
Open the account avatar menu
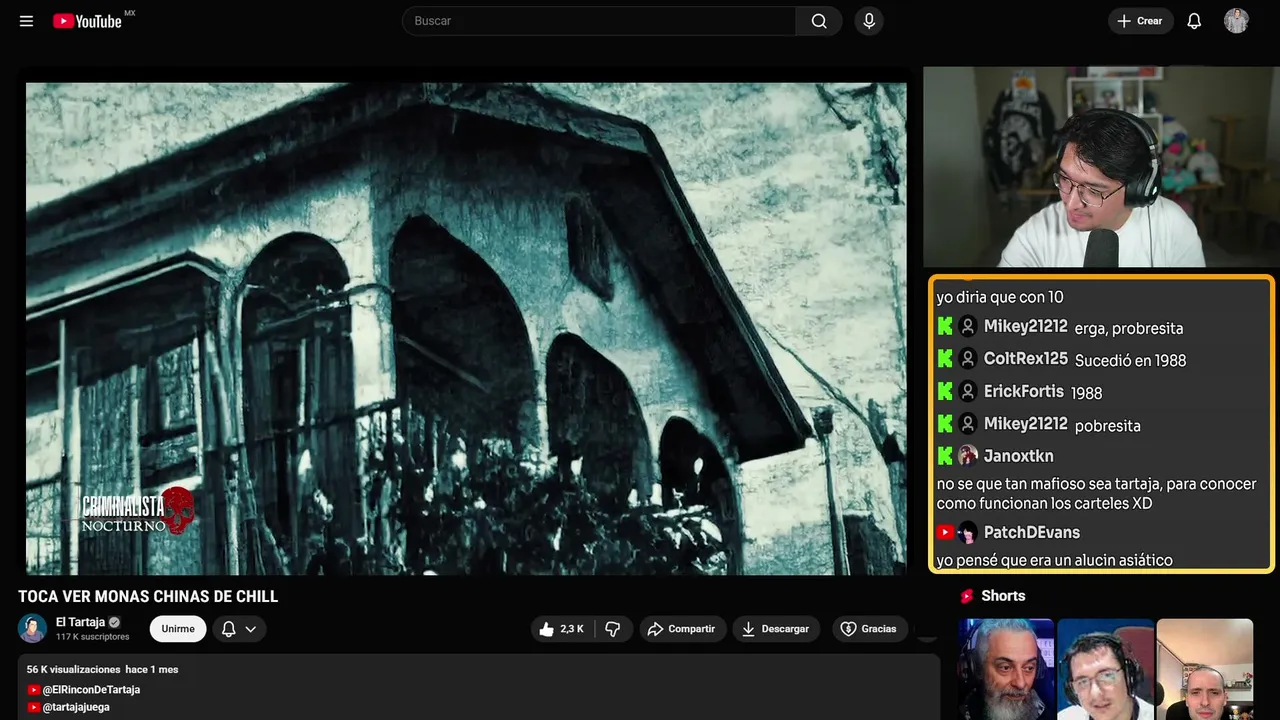(1236, 21)
